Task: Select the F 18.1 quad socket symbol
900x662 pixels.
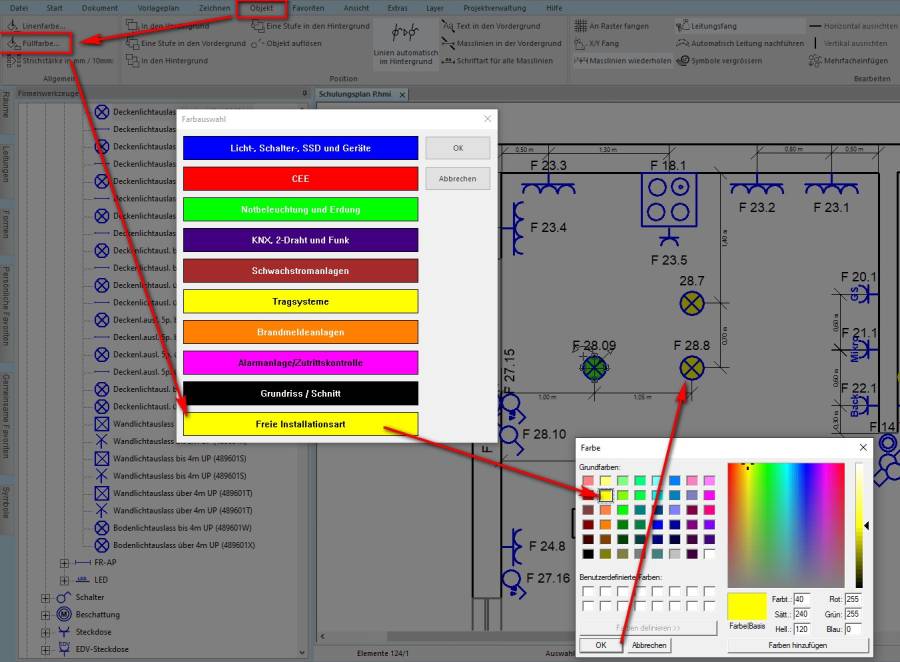Action: (x=668, y=199)
